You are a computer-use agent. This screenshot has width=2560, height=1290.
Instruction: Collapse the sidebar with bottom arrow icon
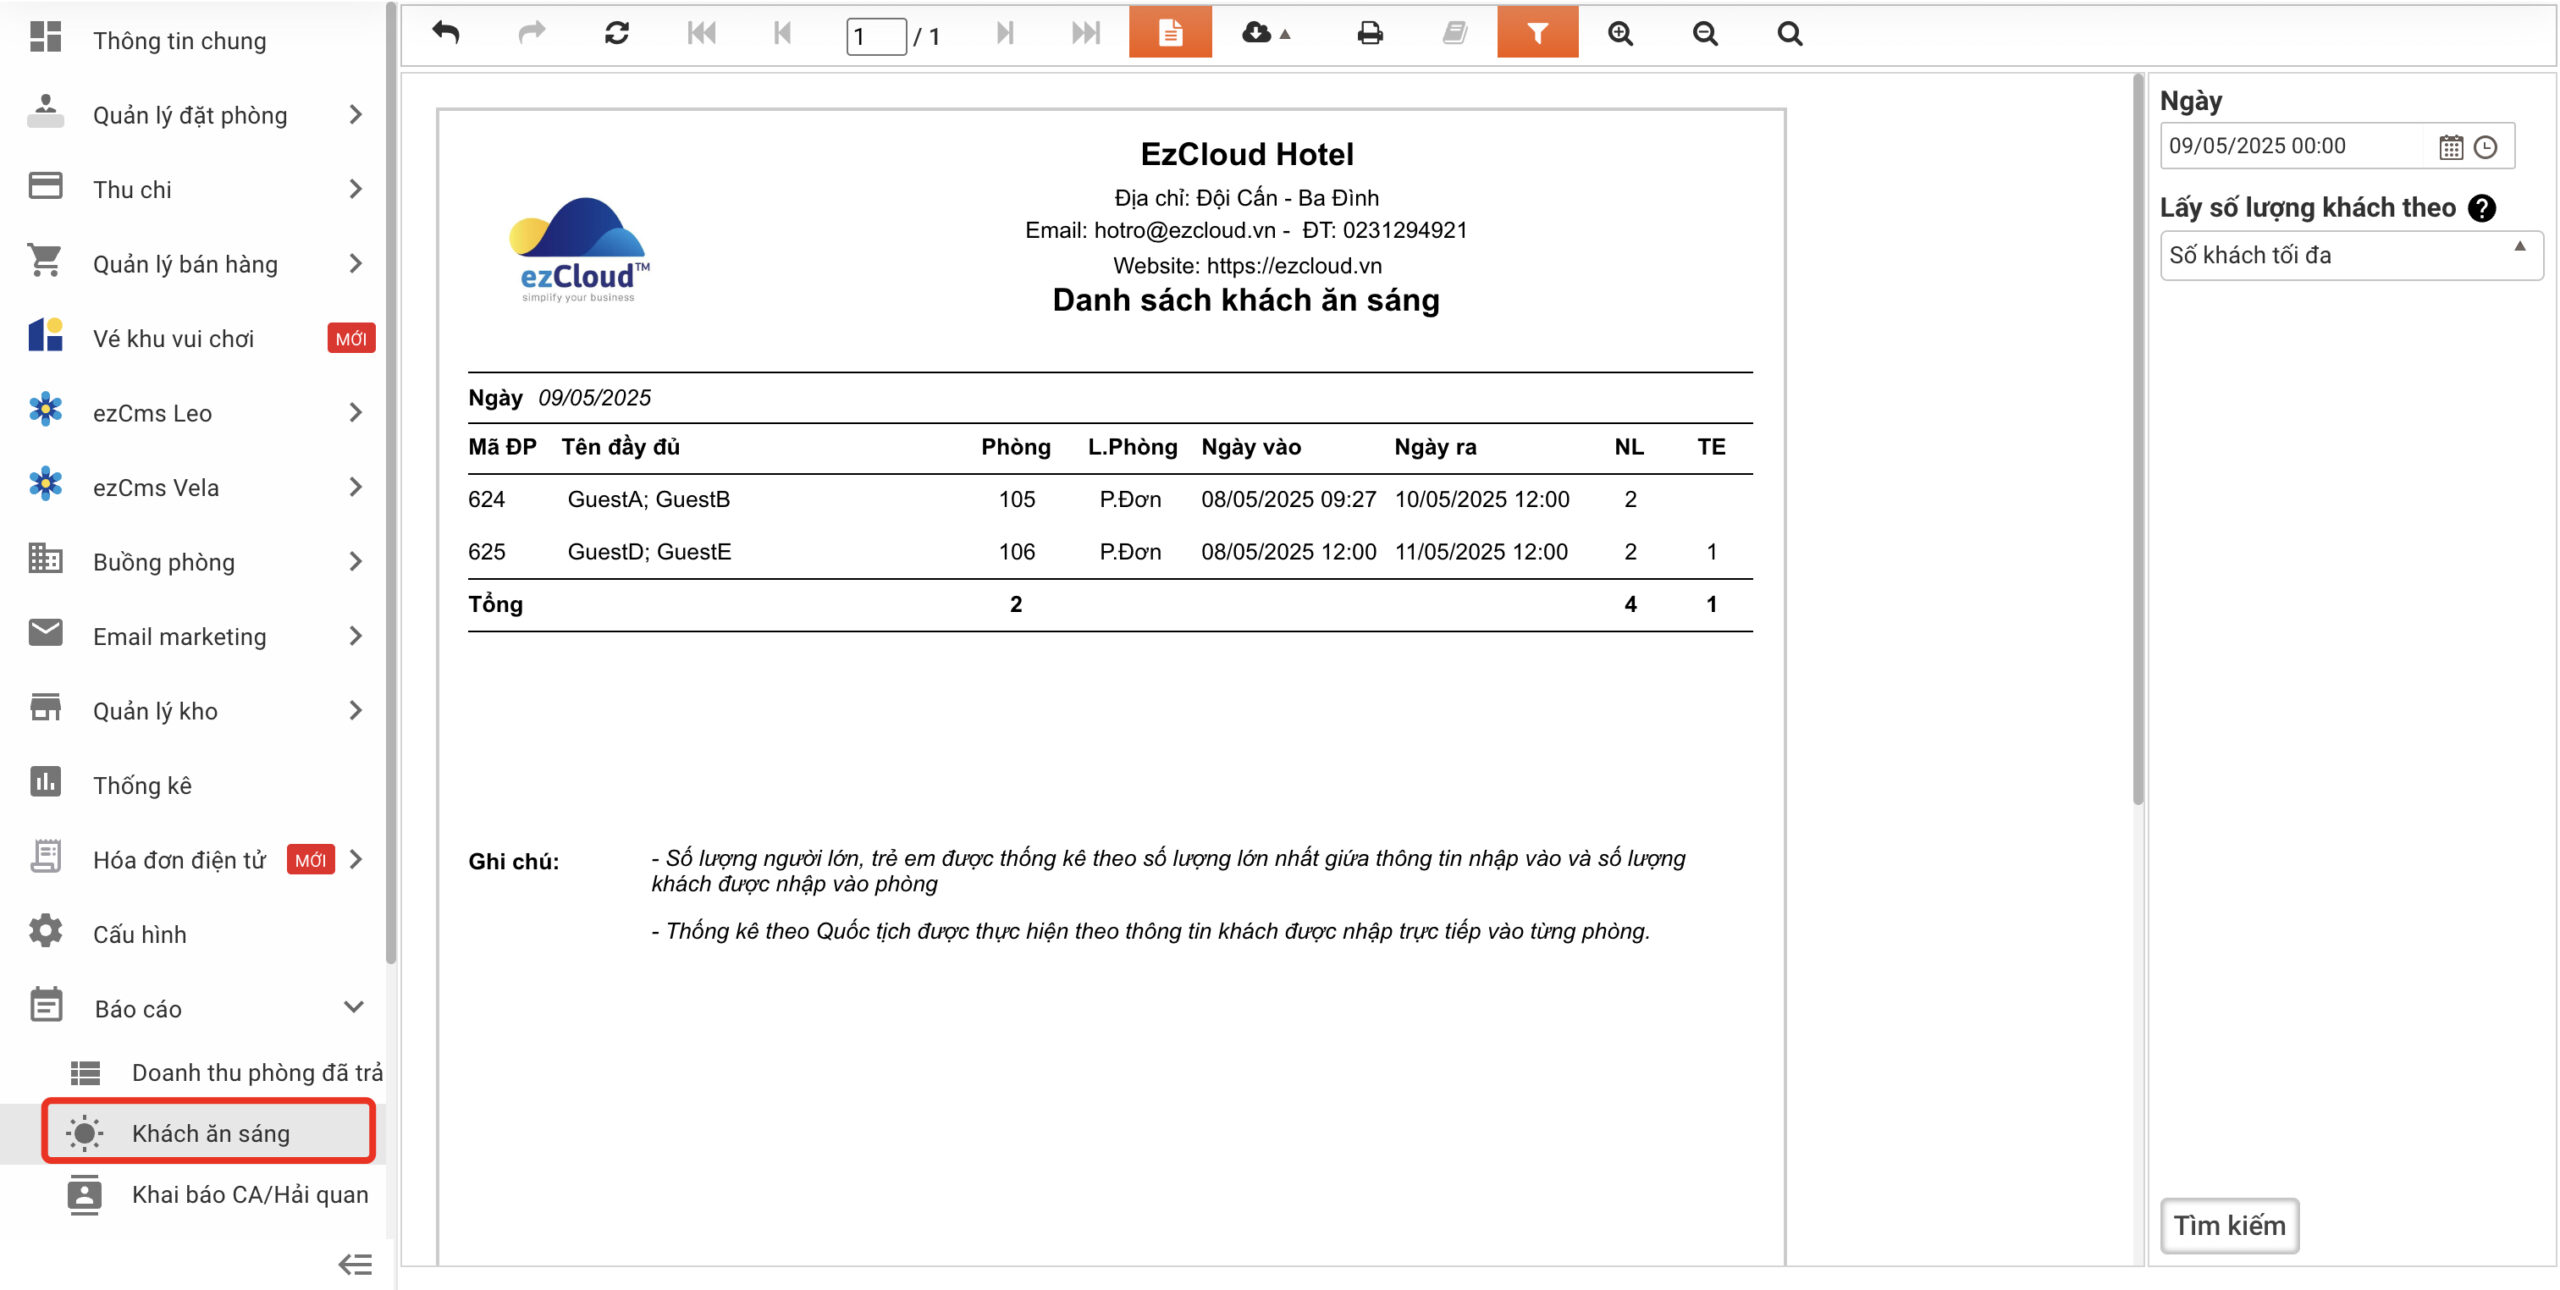click(x=355, y=1264)
